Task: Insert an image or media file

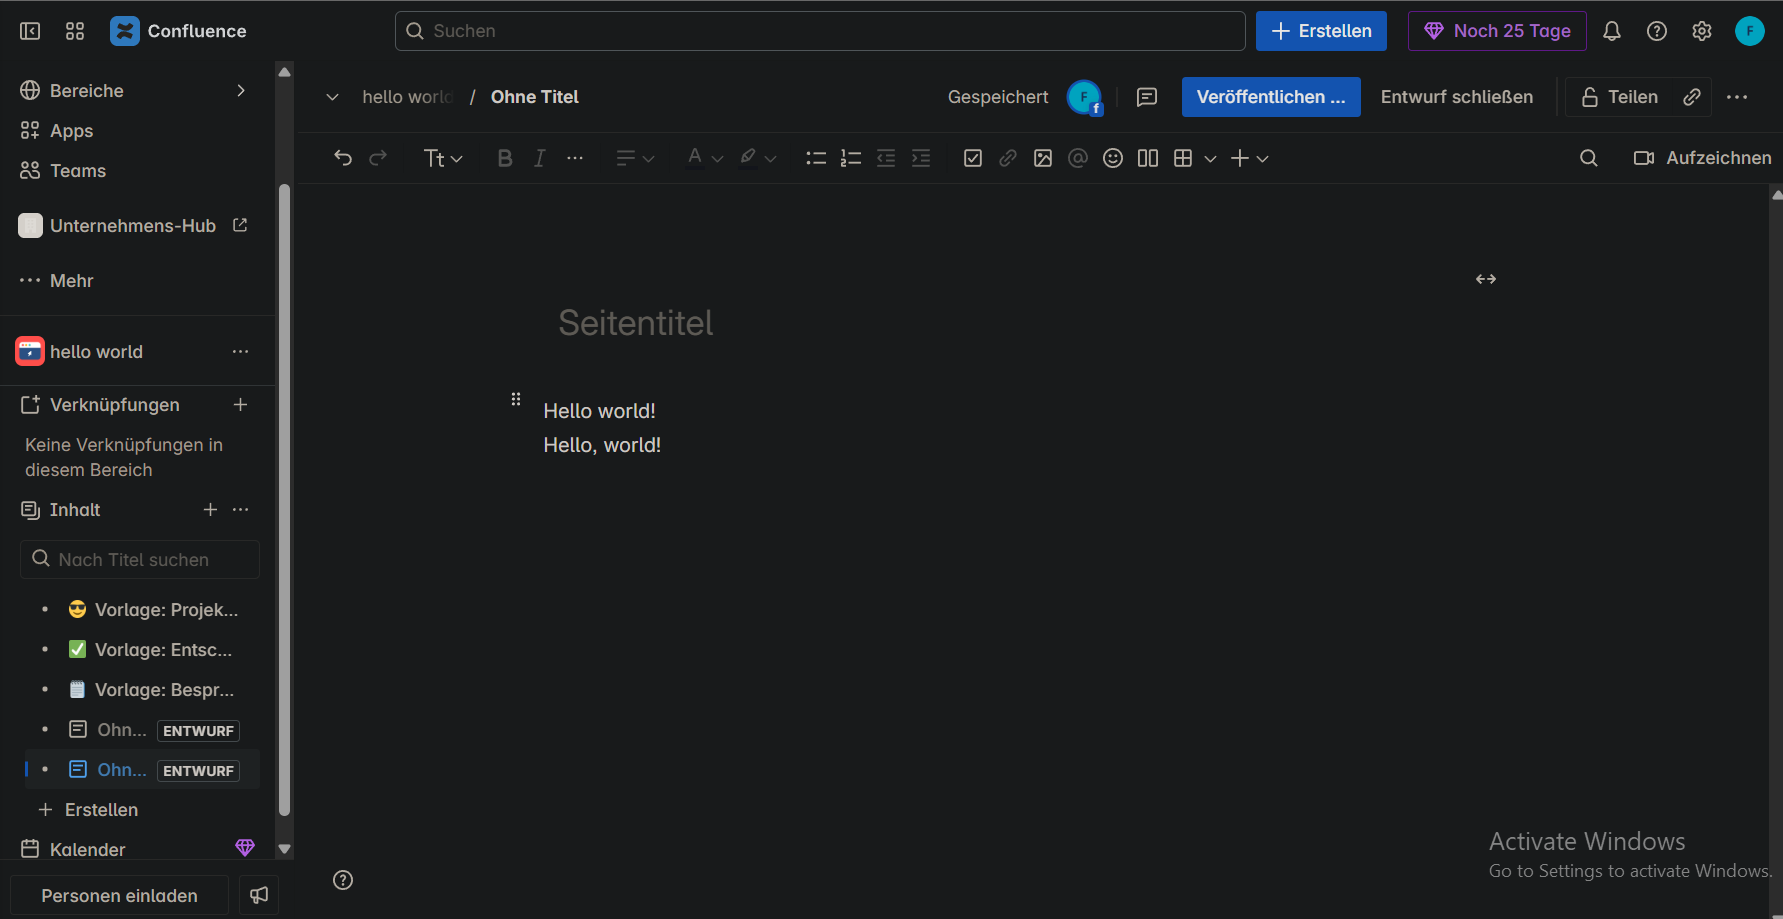Action: click(1043, 157)
